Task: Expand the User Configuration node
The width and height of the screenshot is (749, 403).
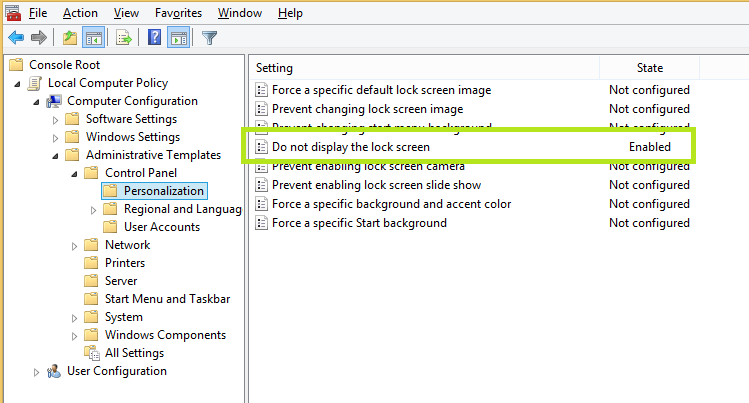Action: [x=37, y=371]
